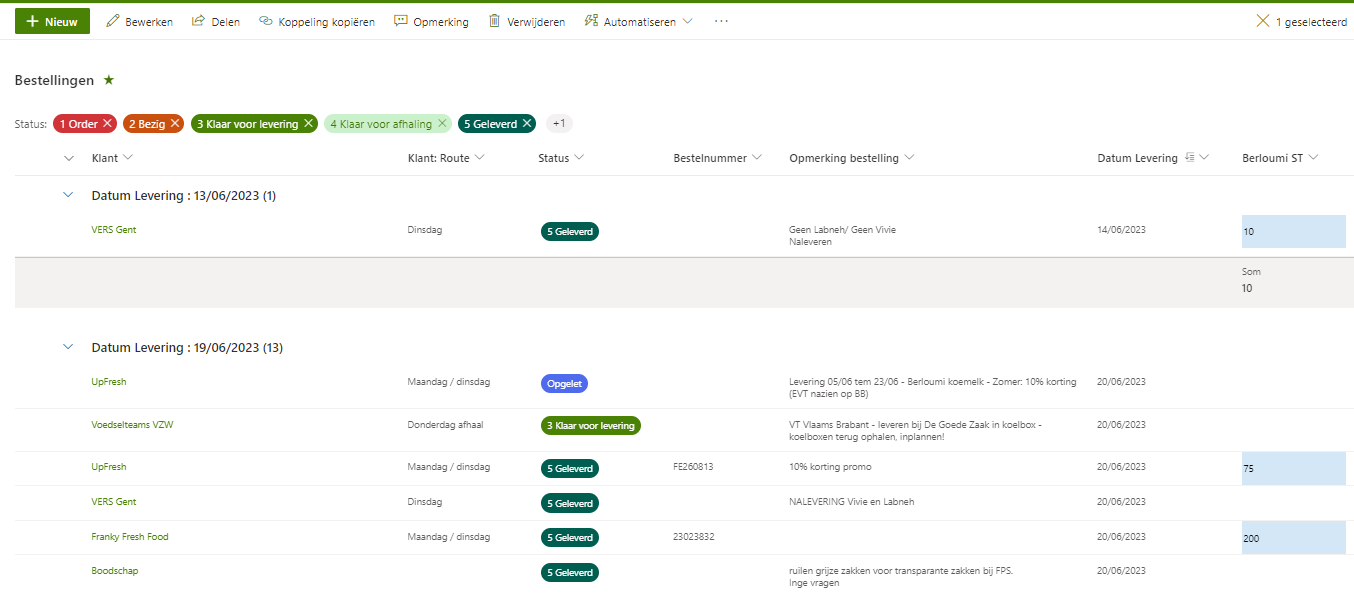Remove '4 Klaar voor afhaling' filter chip
This screenshot has width=1354, height=594.
tap(442, 124)
